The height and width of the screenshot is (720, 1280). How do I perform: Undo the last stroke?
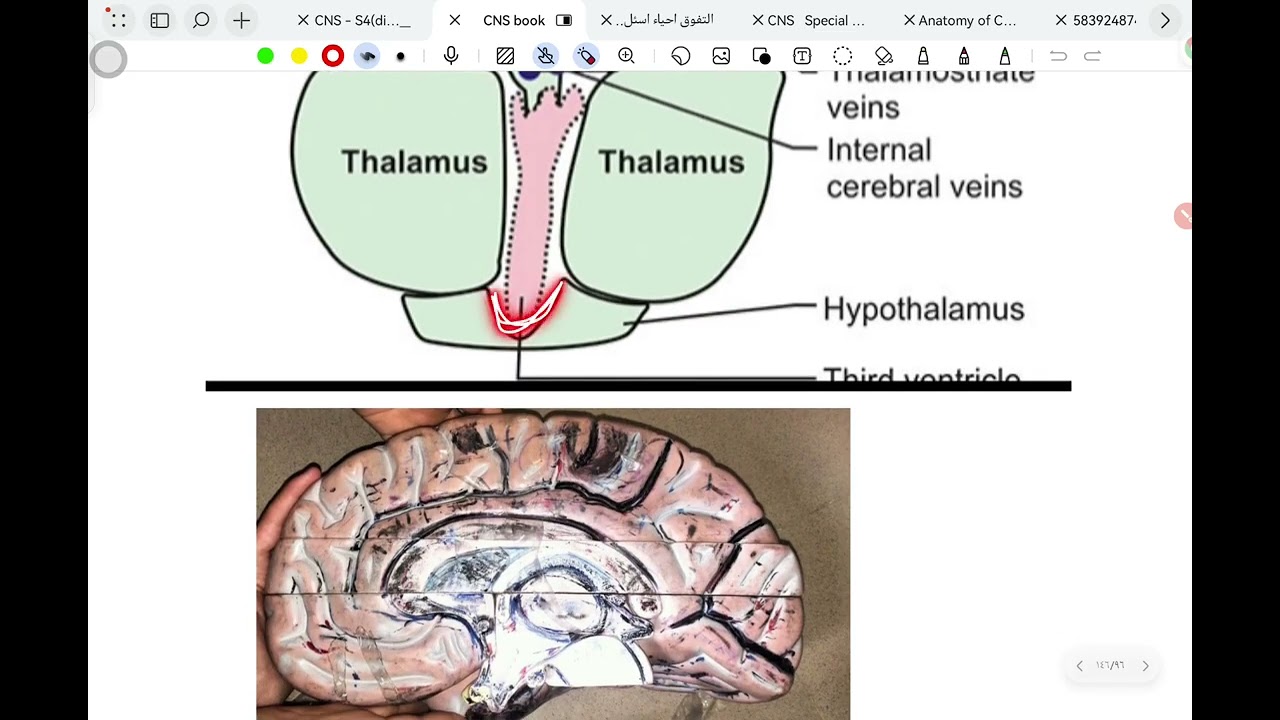(x=1058, y=56)
